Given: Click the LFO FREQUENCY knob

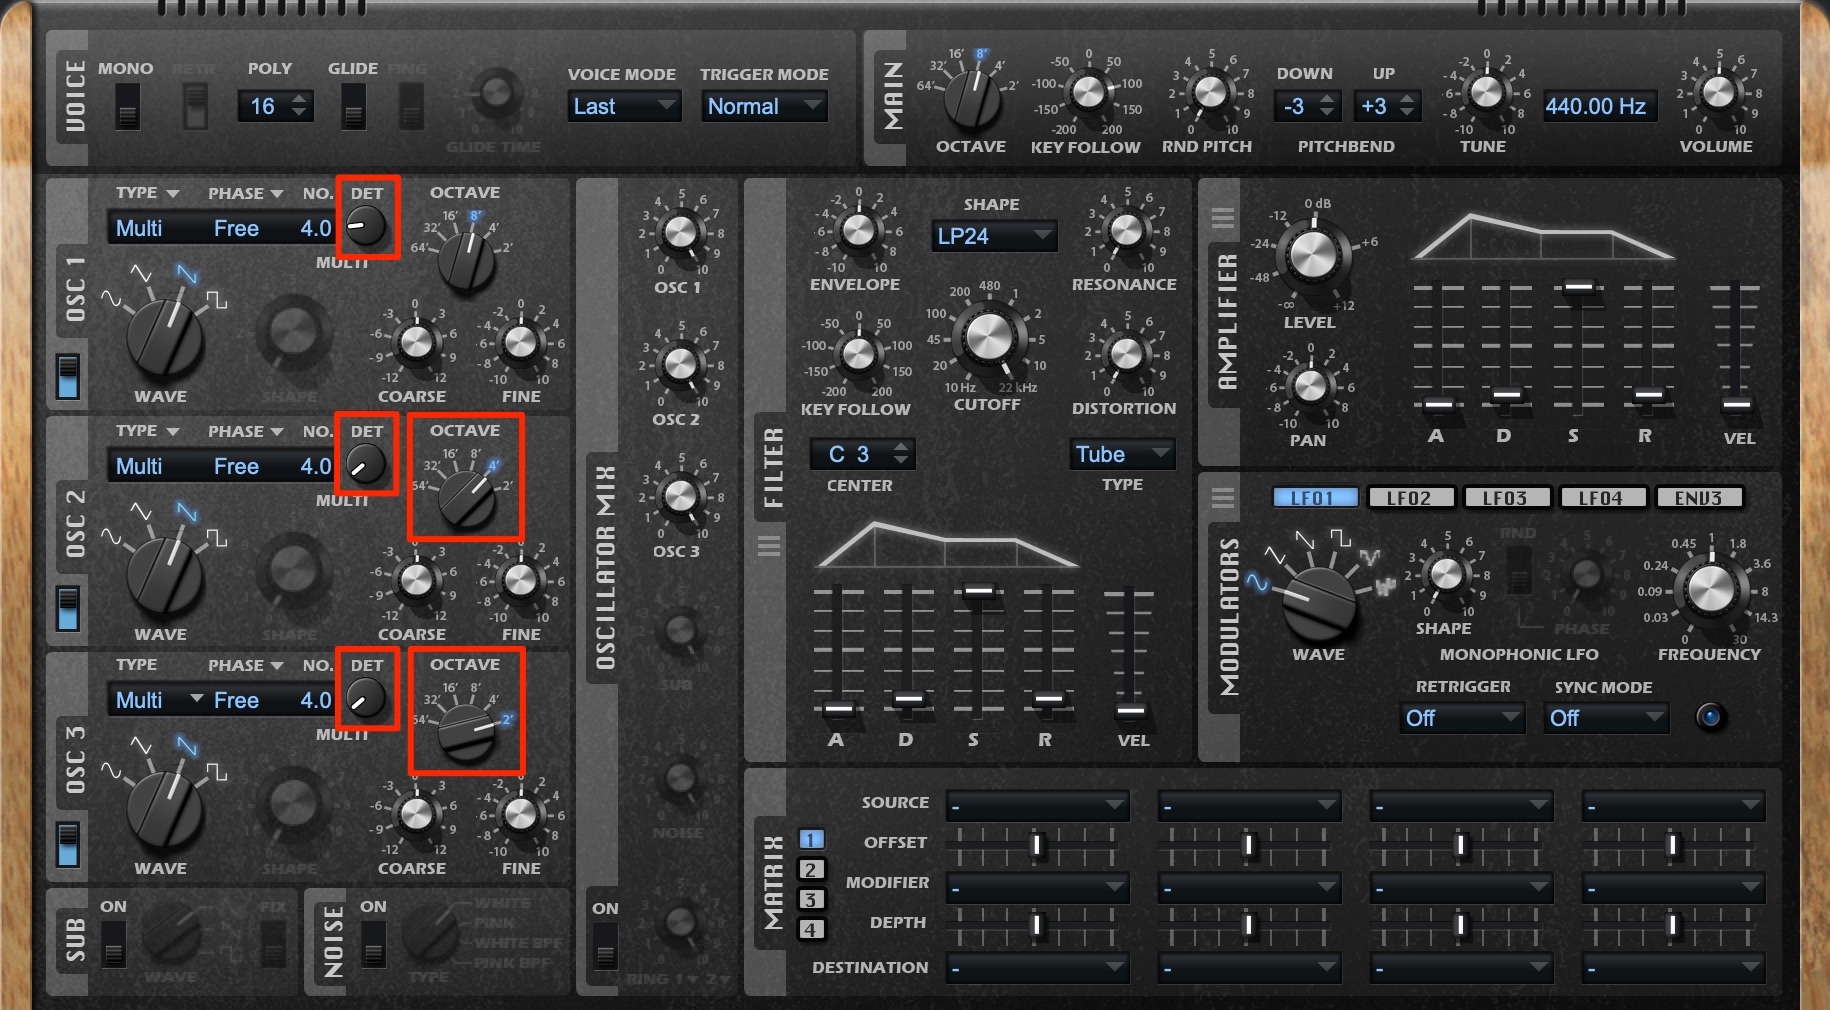Looking at the screenshot, I should 1711,588.
